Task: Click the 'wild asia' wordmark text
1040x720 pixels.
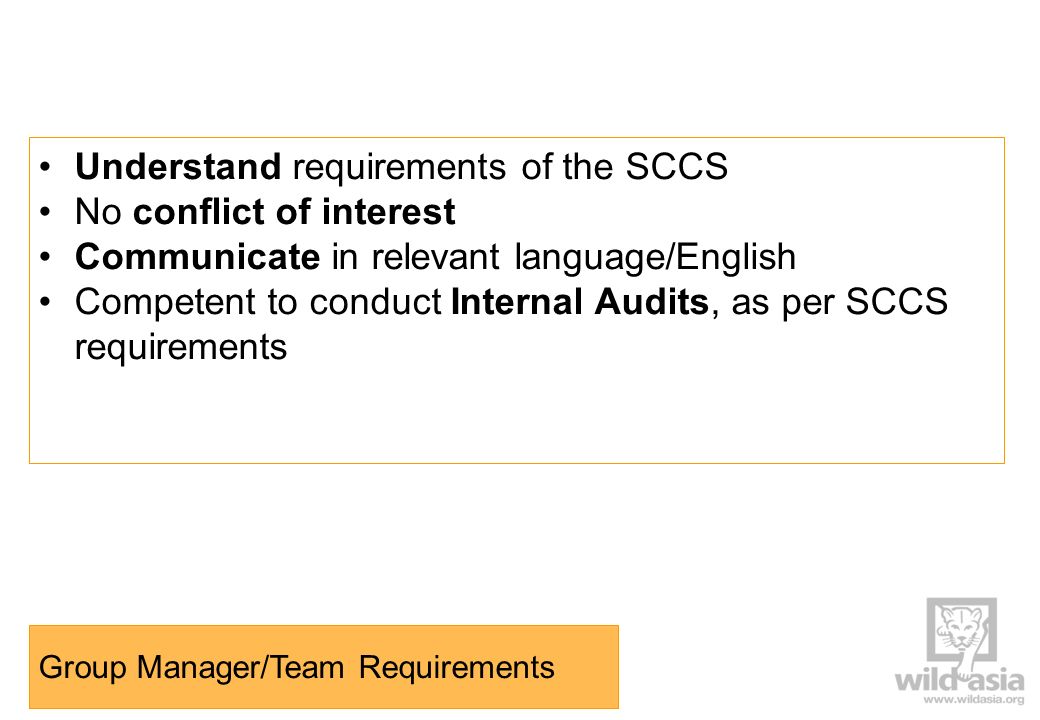Action: coord(960,681)
